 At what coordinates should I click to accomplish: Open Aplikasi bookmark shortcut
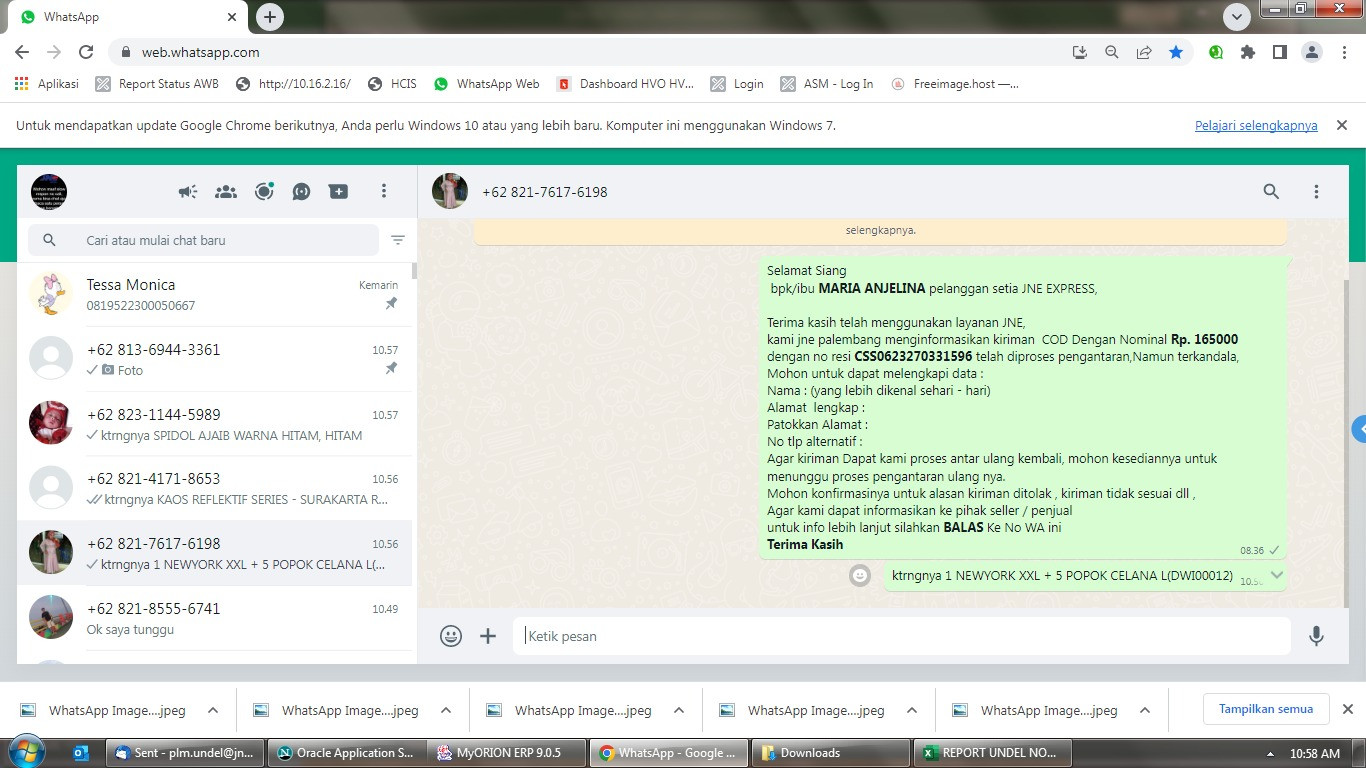[47, 84]
